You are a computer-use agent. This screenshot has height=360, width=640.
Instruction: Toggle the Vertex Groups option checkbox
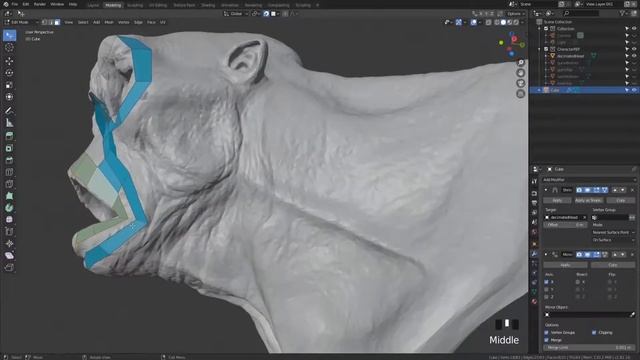(547, 333)
